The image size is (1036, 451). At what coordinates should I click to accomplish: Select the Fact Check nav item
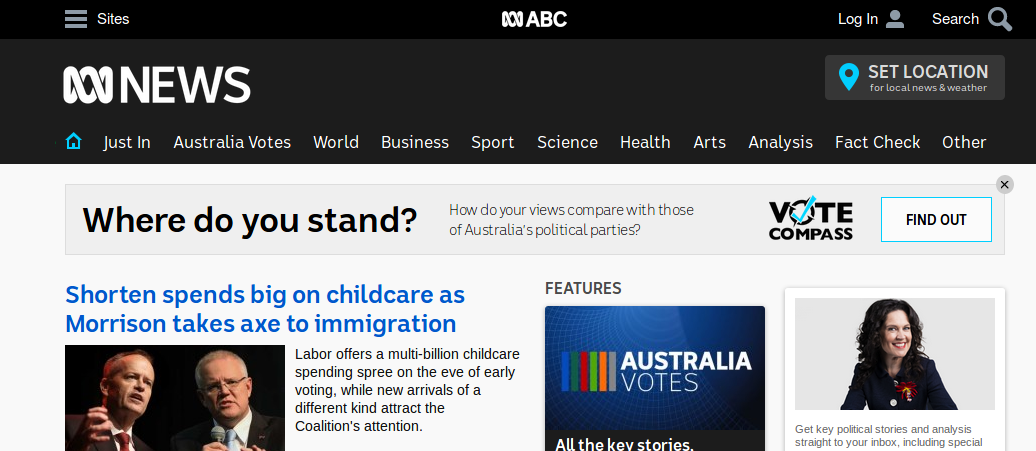(x=877, y=142)
